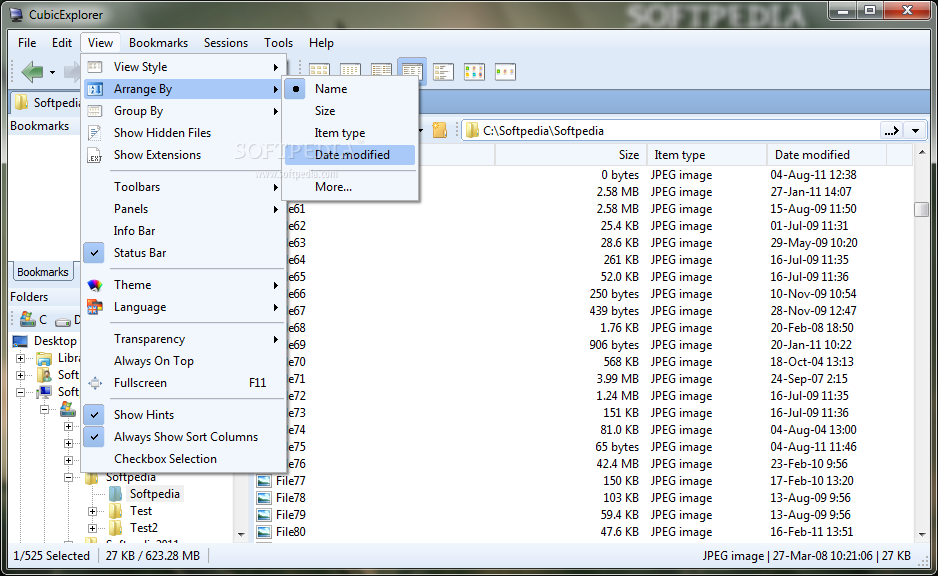
Task: Open the Group By submenu
Action: coord(183,111)
